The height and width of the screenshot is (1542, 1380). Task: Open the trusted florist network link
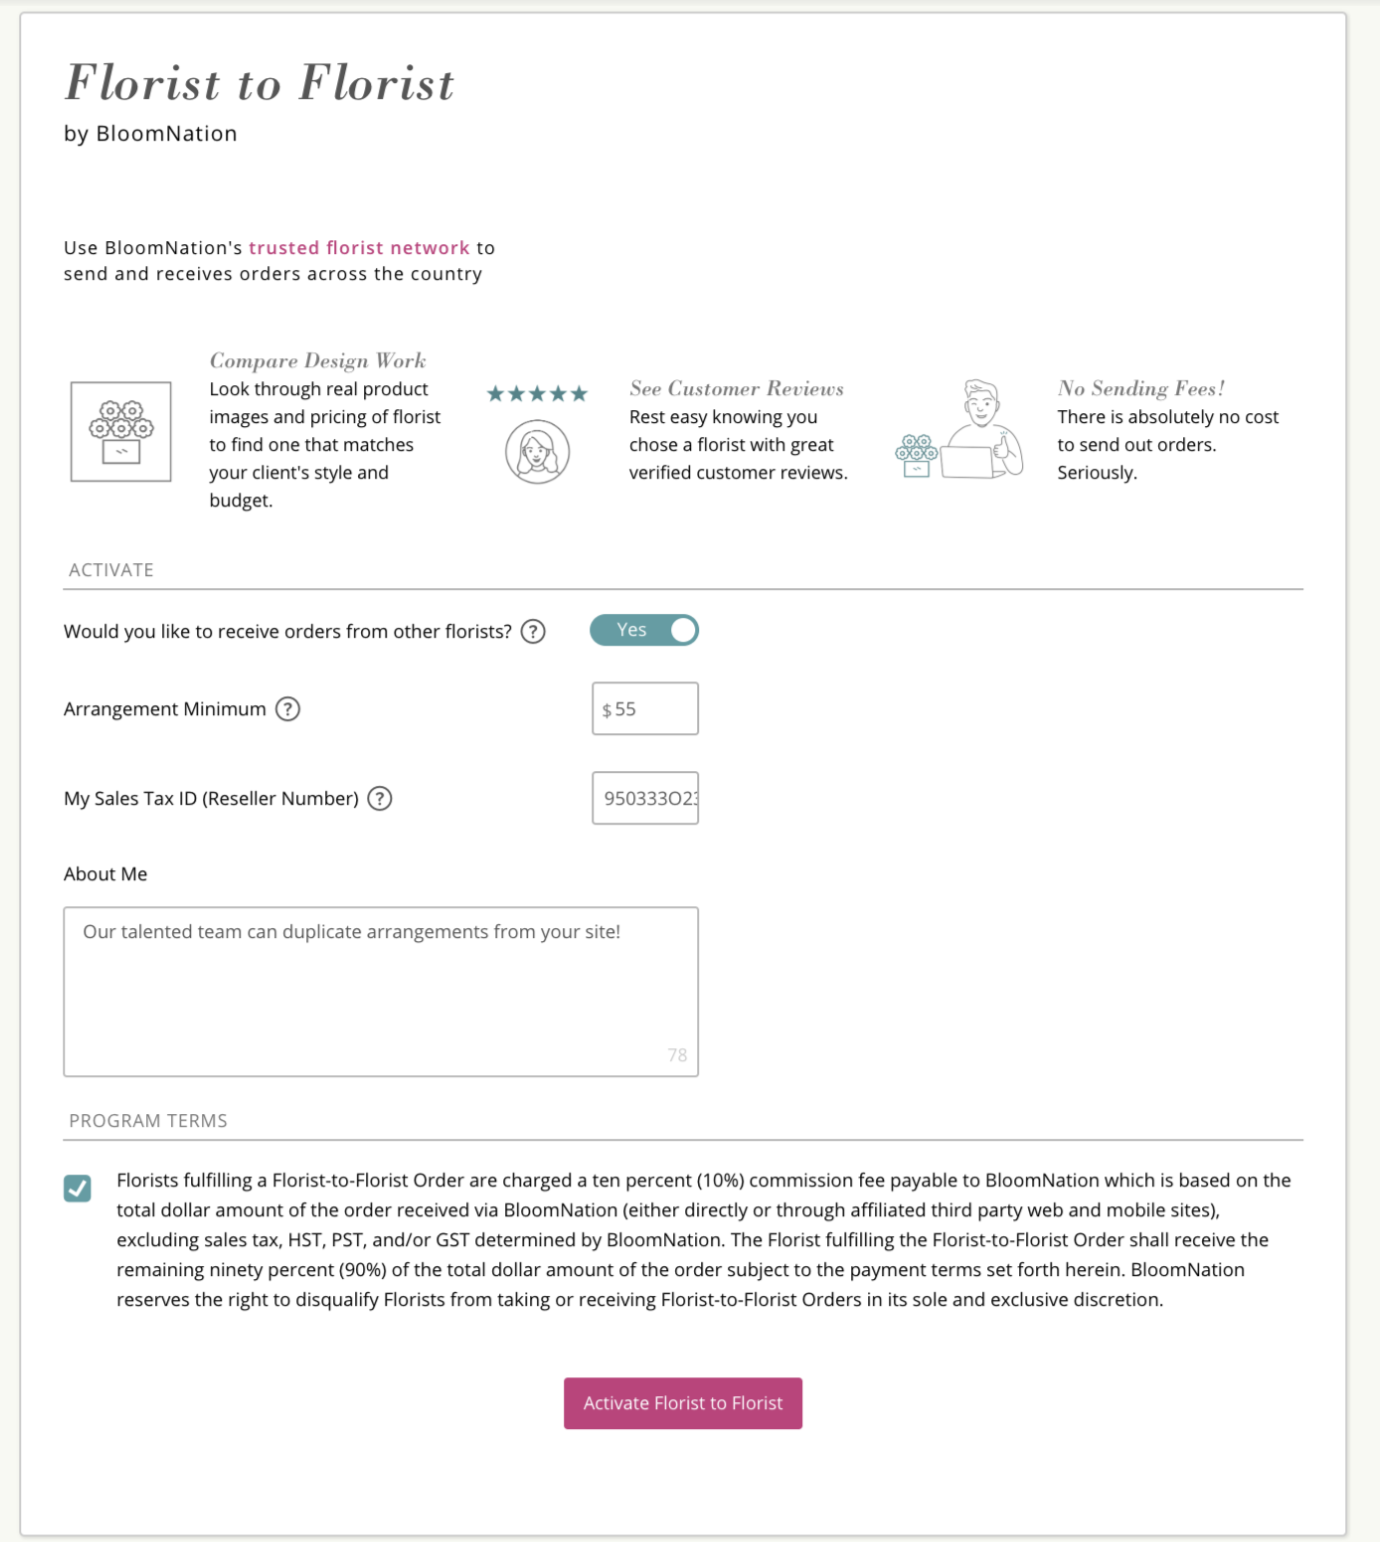click(358, 247)
